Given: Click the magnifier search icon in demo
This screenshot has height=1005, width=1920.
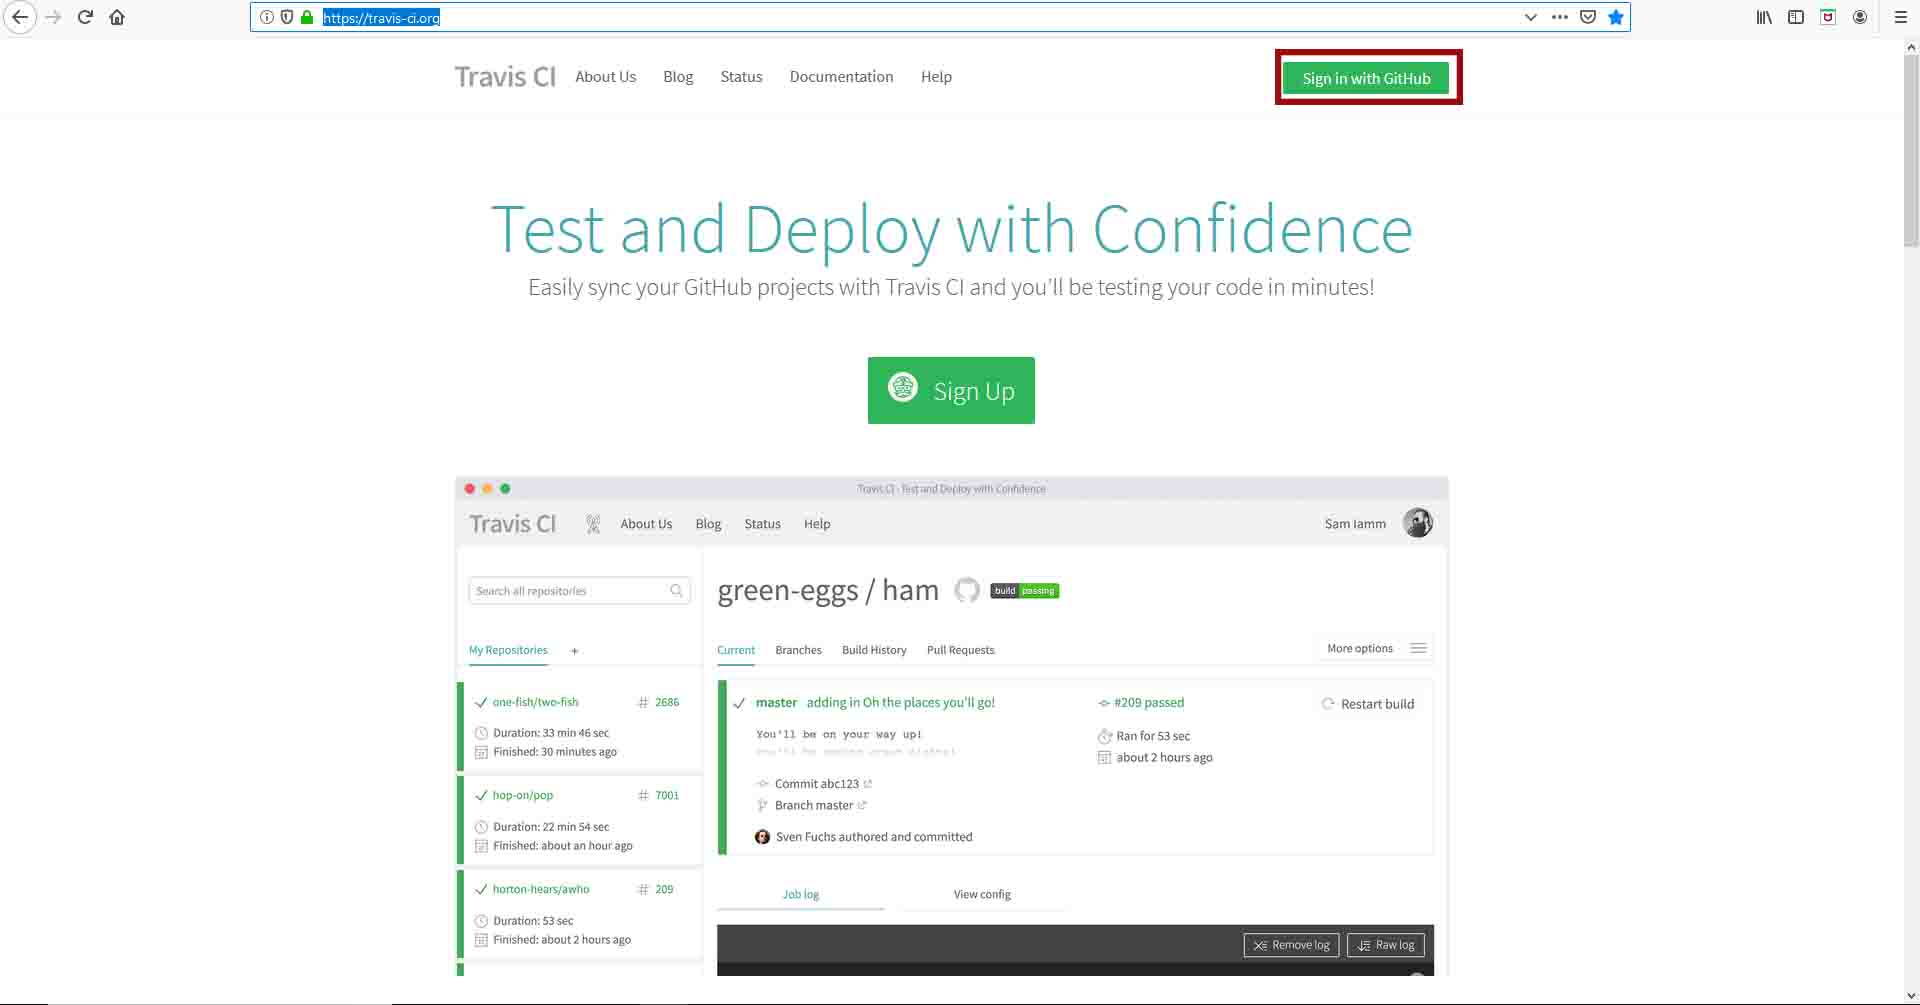Looking at the screenshot, I should (676, 591).
